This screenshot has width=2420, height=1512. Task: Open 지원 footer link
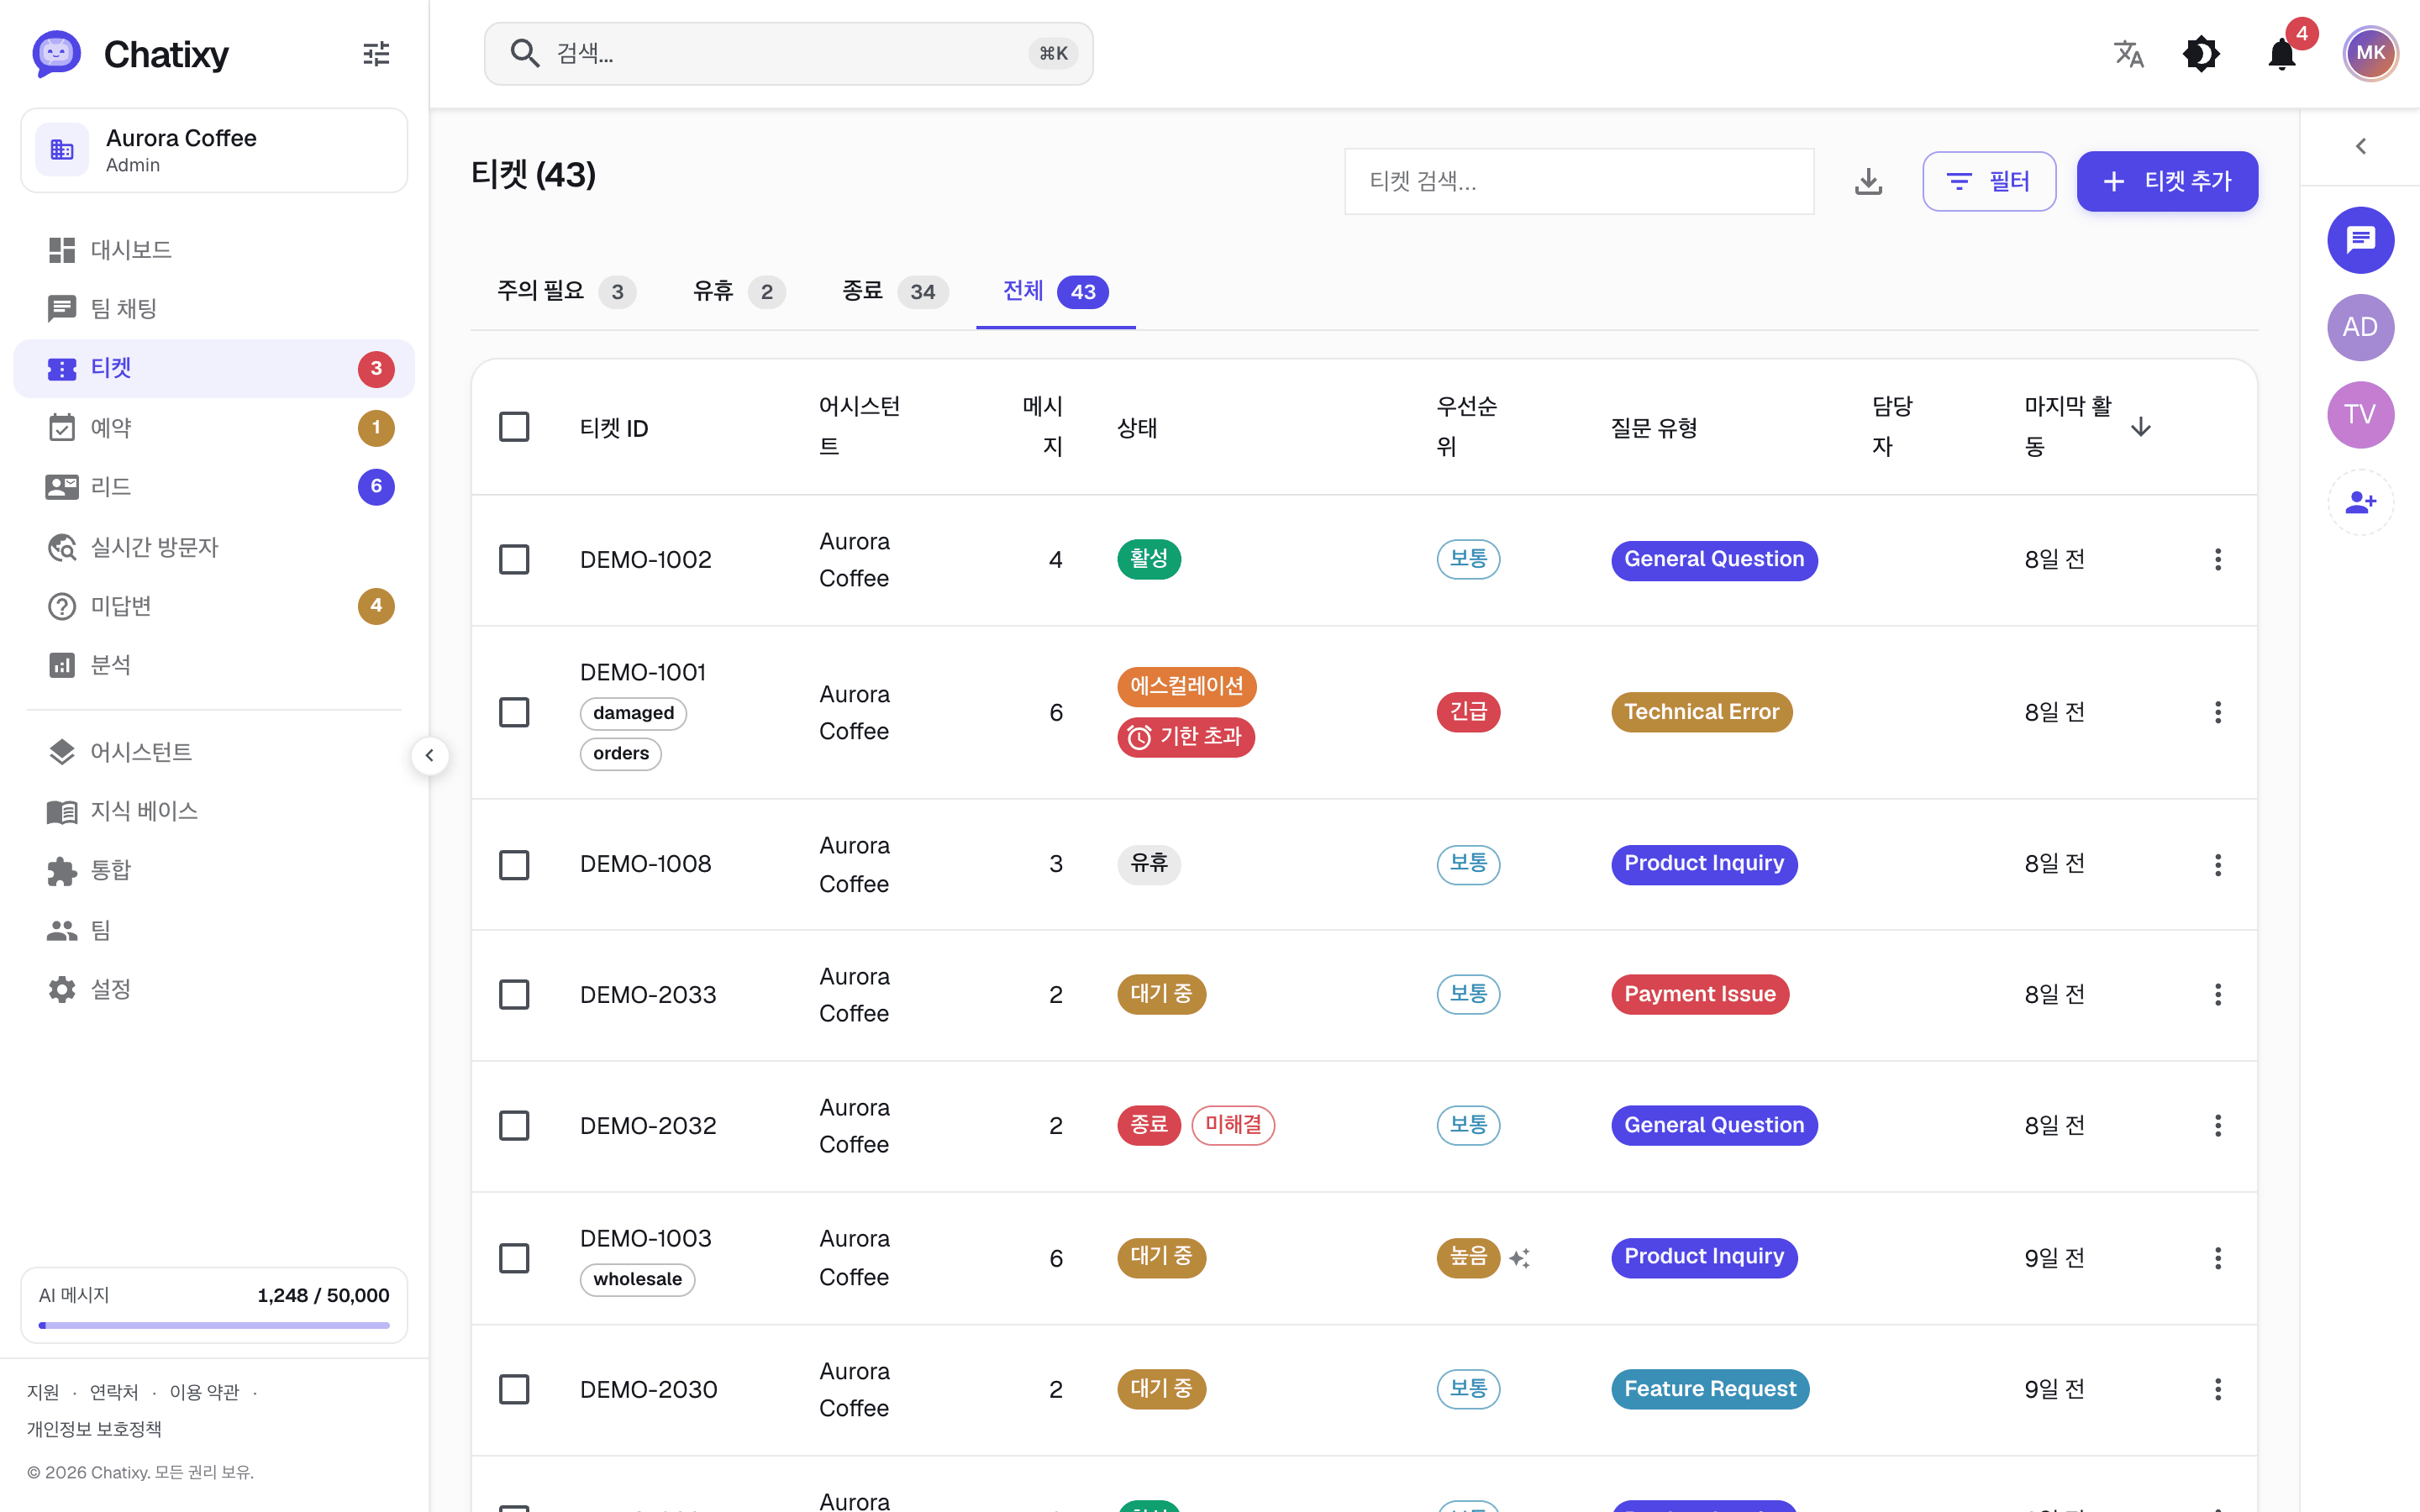(x=43, y=1392)
